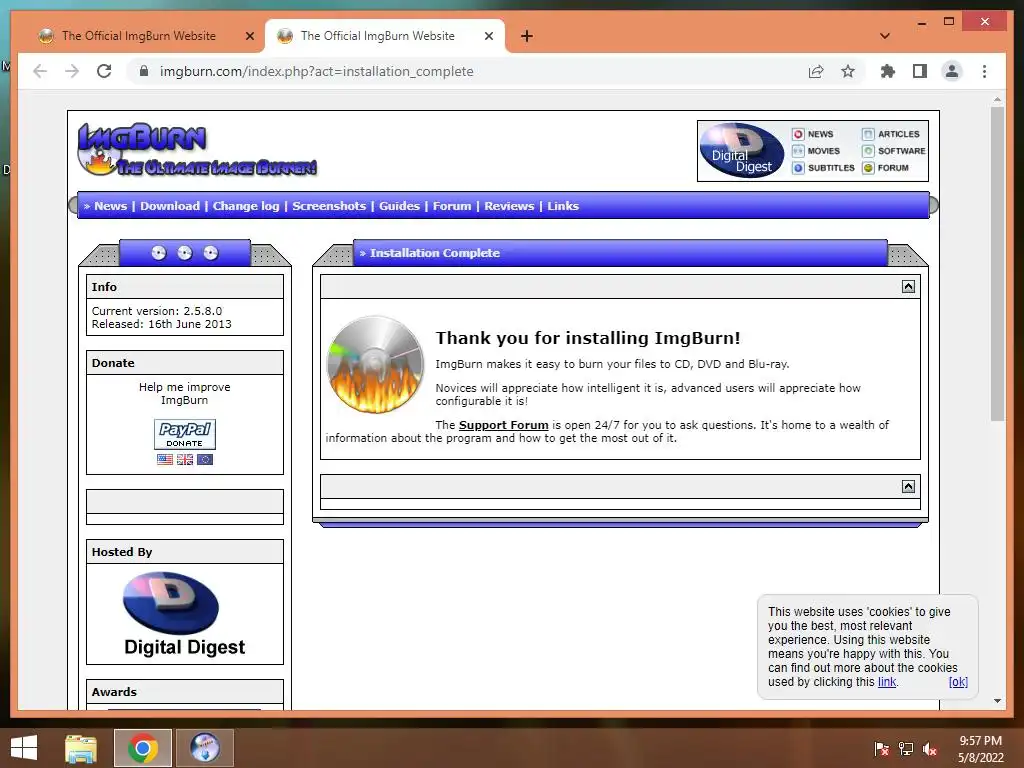Click the Chrome taskbar icon
The height and width of the screenshot is (768, 1024).
[143, 748]
